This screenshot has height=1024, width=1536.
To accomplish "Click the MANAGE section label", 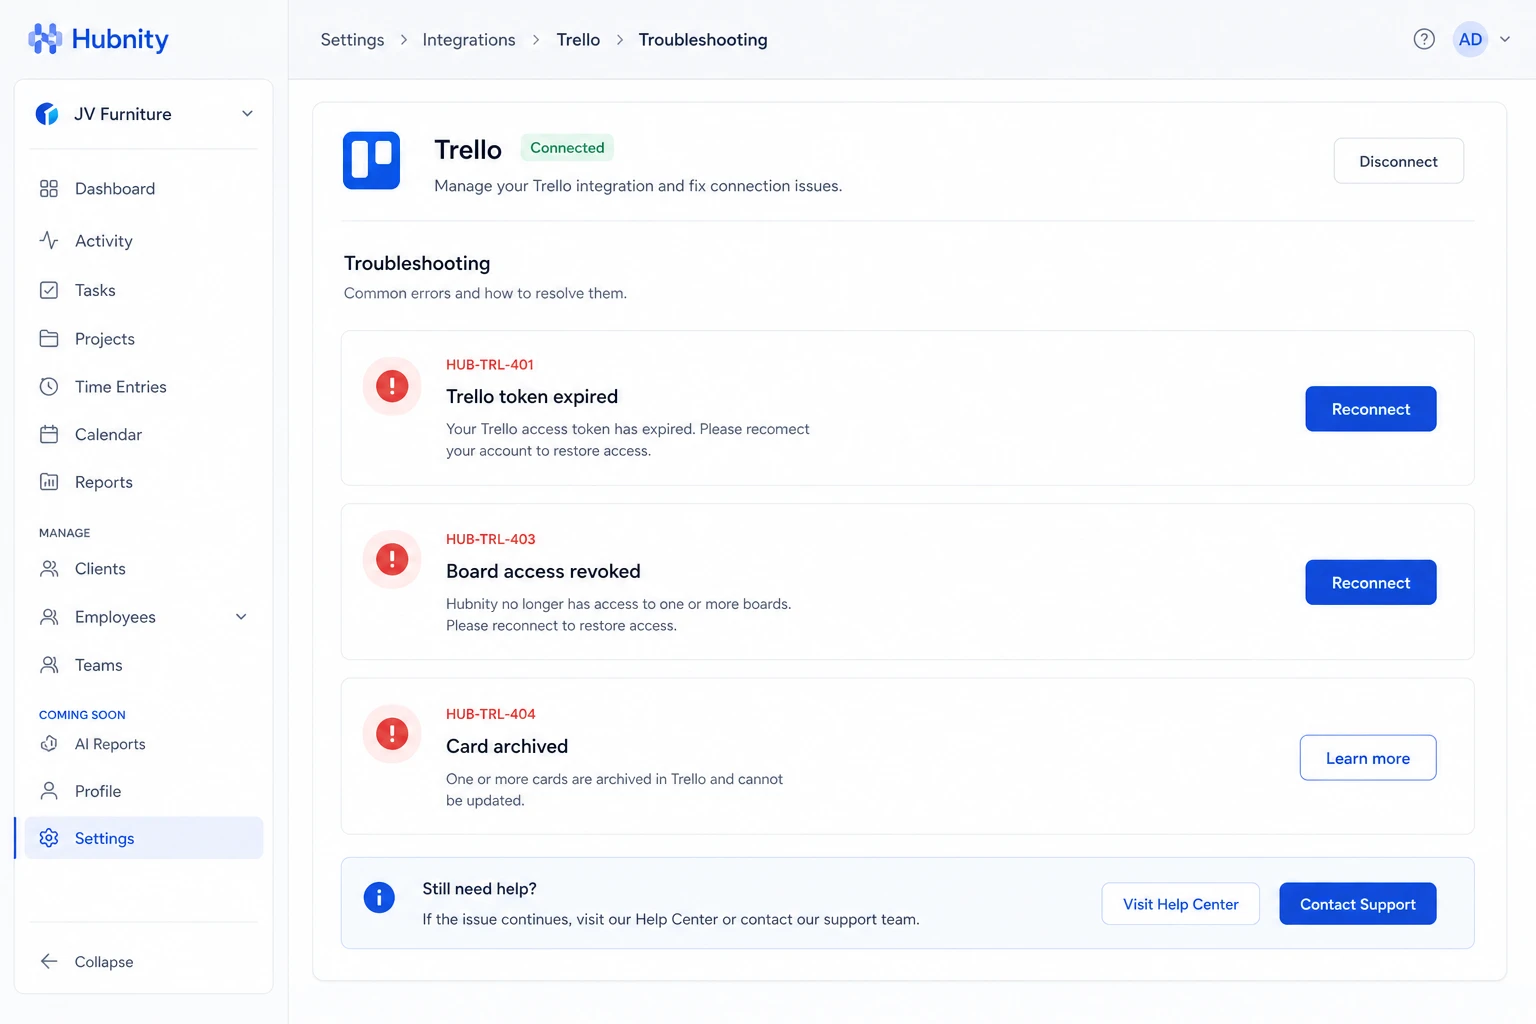I will [64, 533].
